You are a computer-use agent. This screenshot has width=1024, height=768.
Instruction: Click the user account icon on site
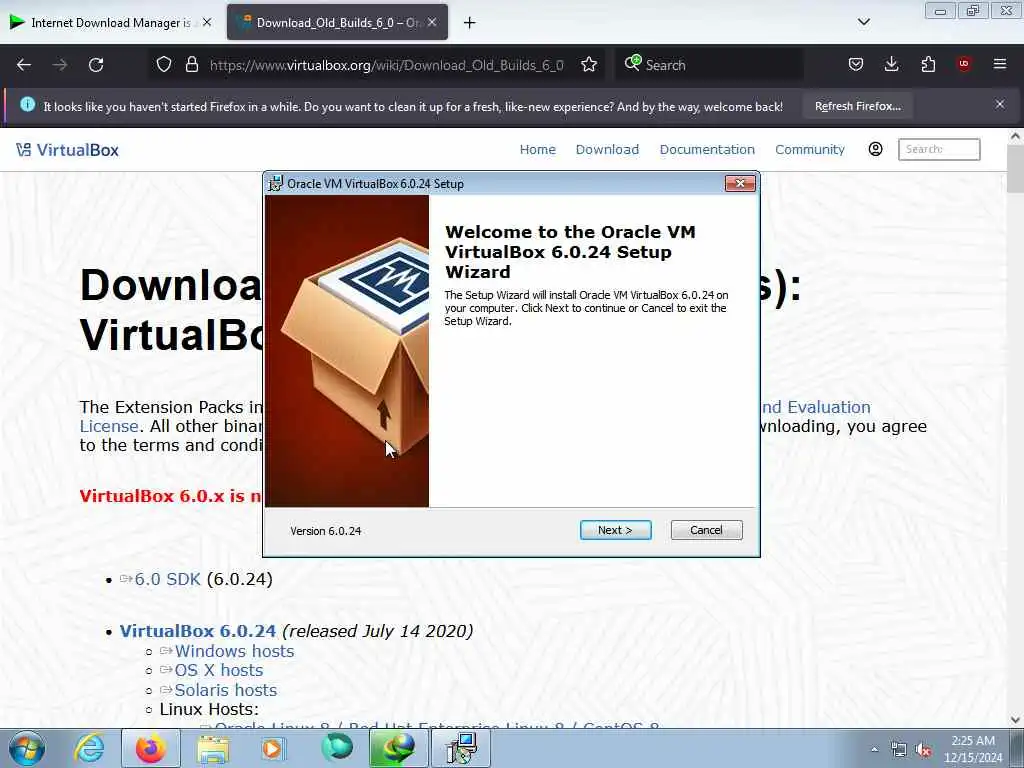click(x=876, y=149)
